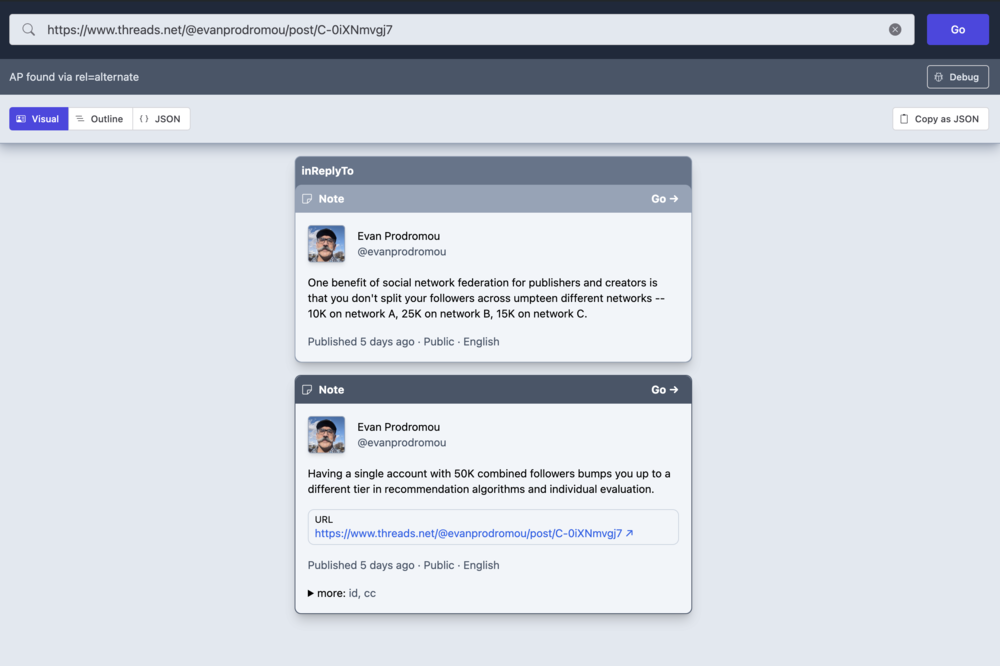
Task: Open the threads.net post URL link
Action: click(468, 534)
